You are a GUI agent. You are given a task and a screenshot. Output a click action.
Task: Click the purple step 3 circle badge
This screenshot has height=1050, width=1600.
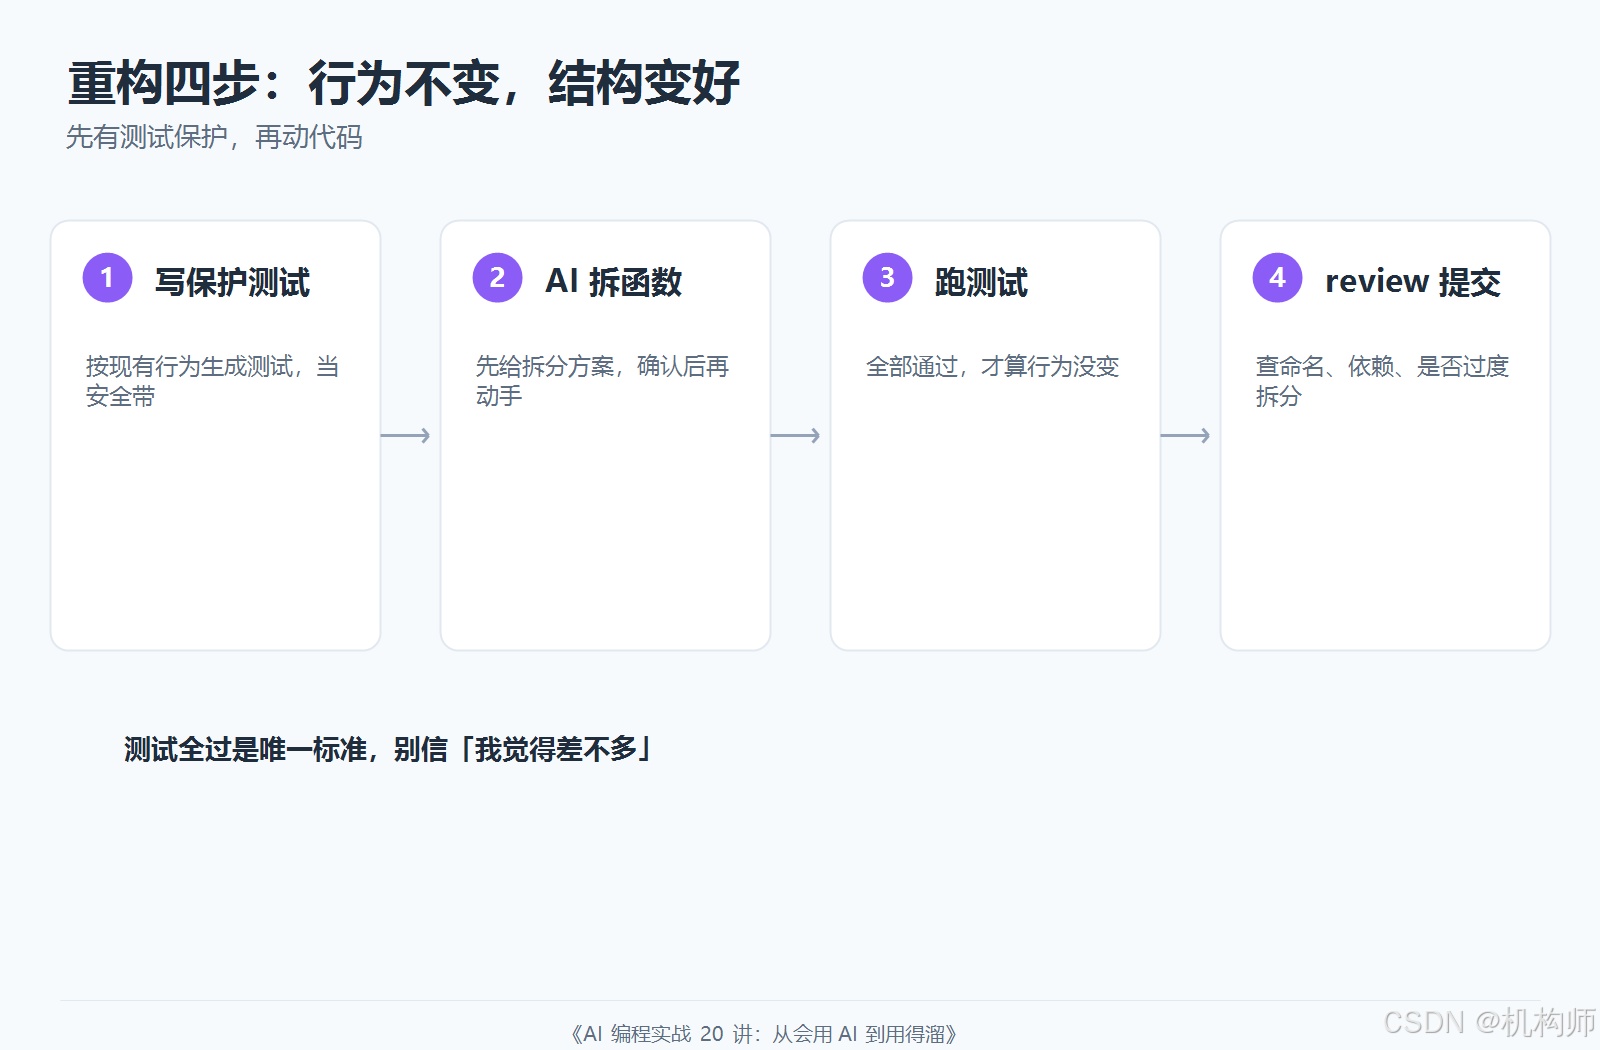(x=887, y=277)
